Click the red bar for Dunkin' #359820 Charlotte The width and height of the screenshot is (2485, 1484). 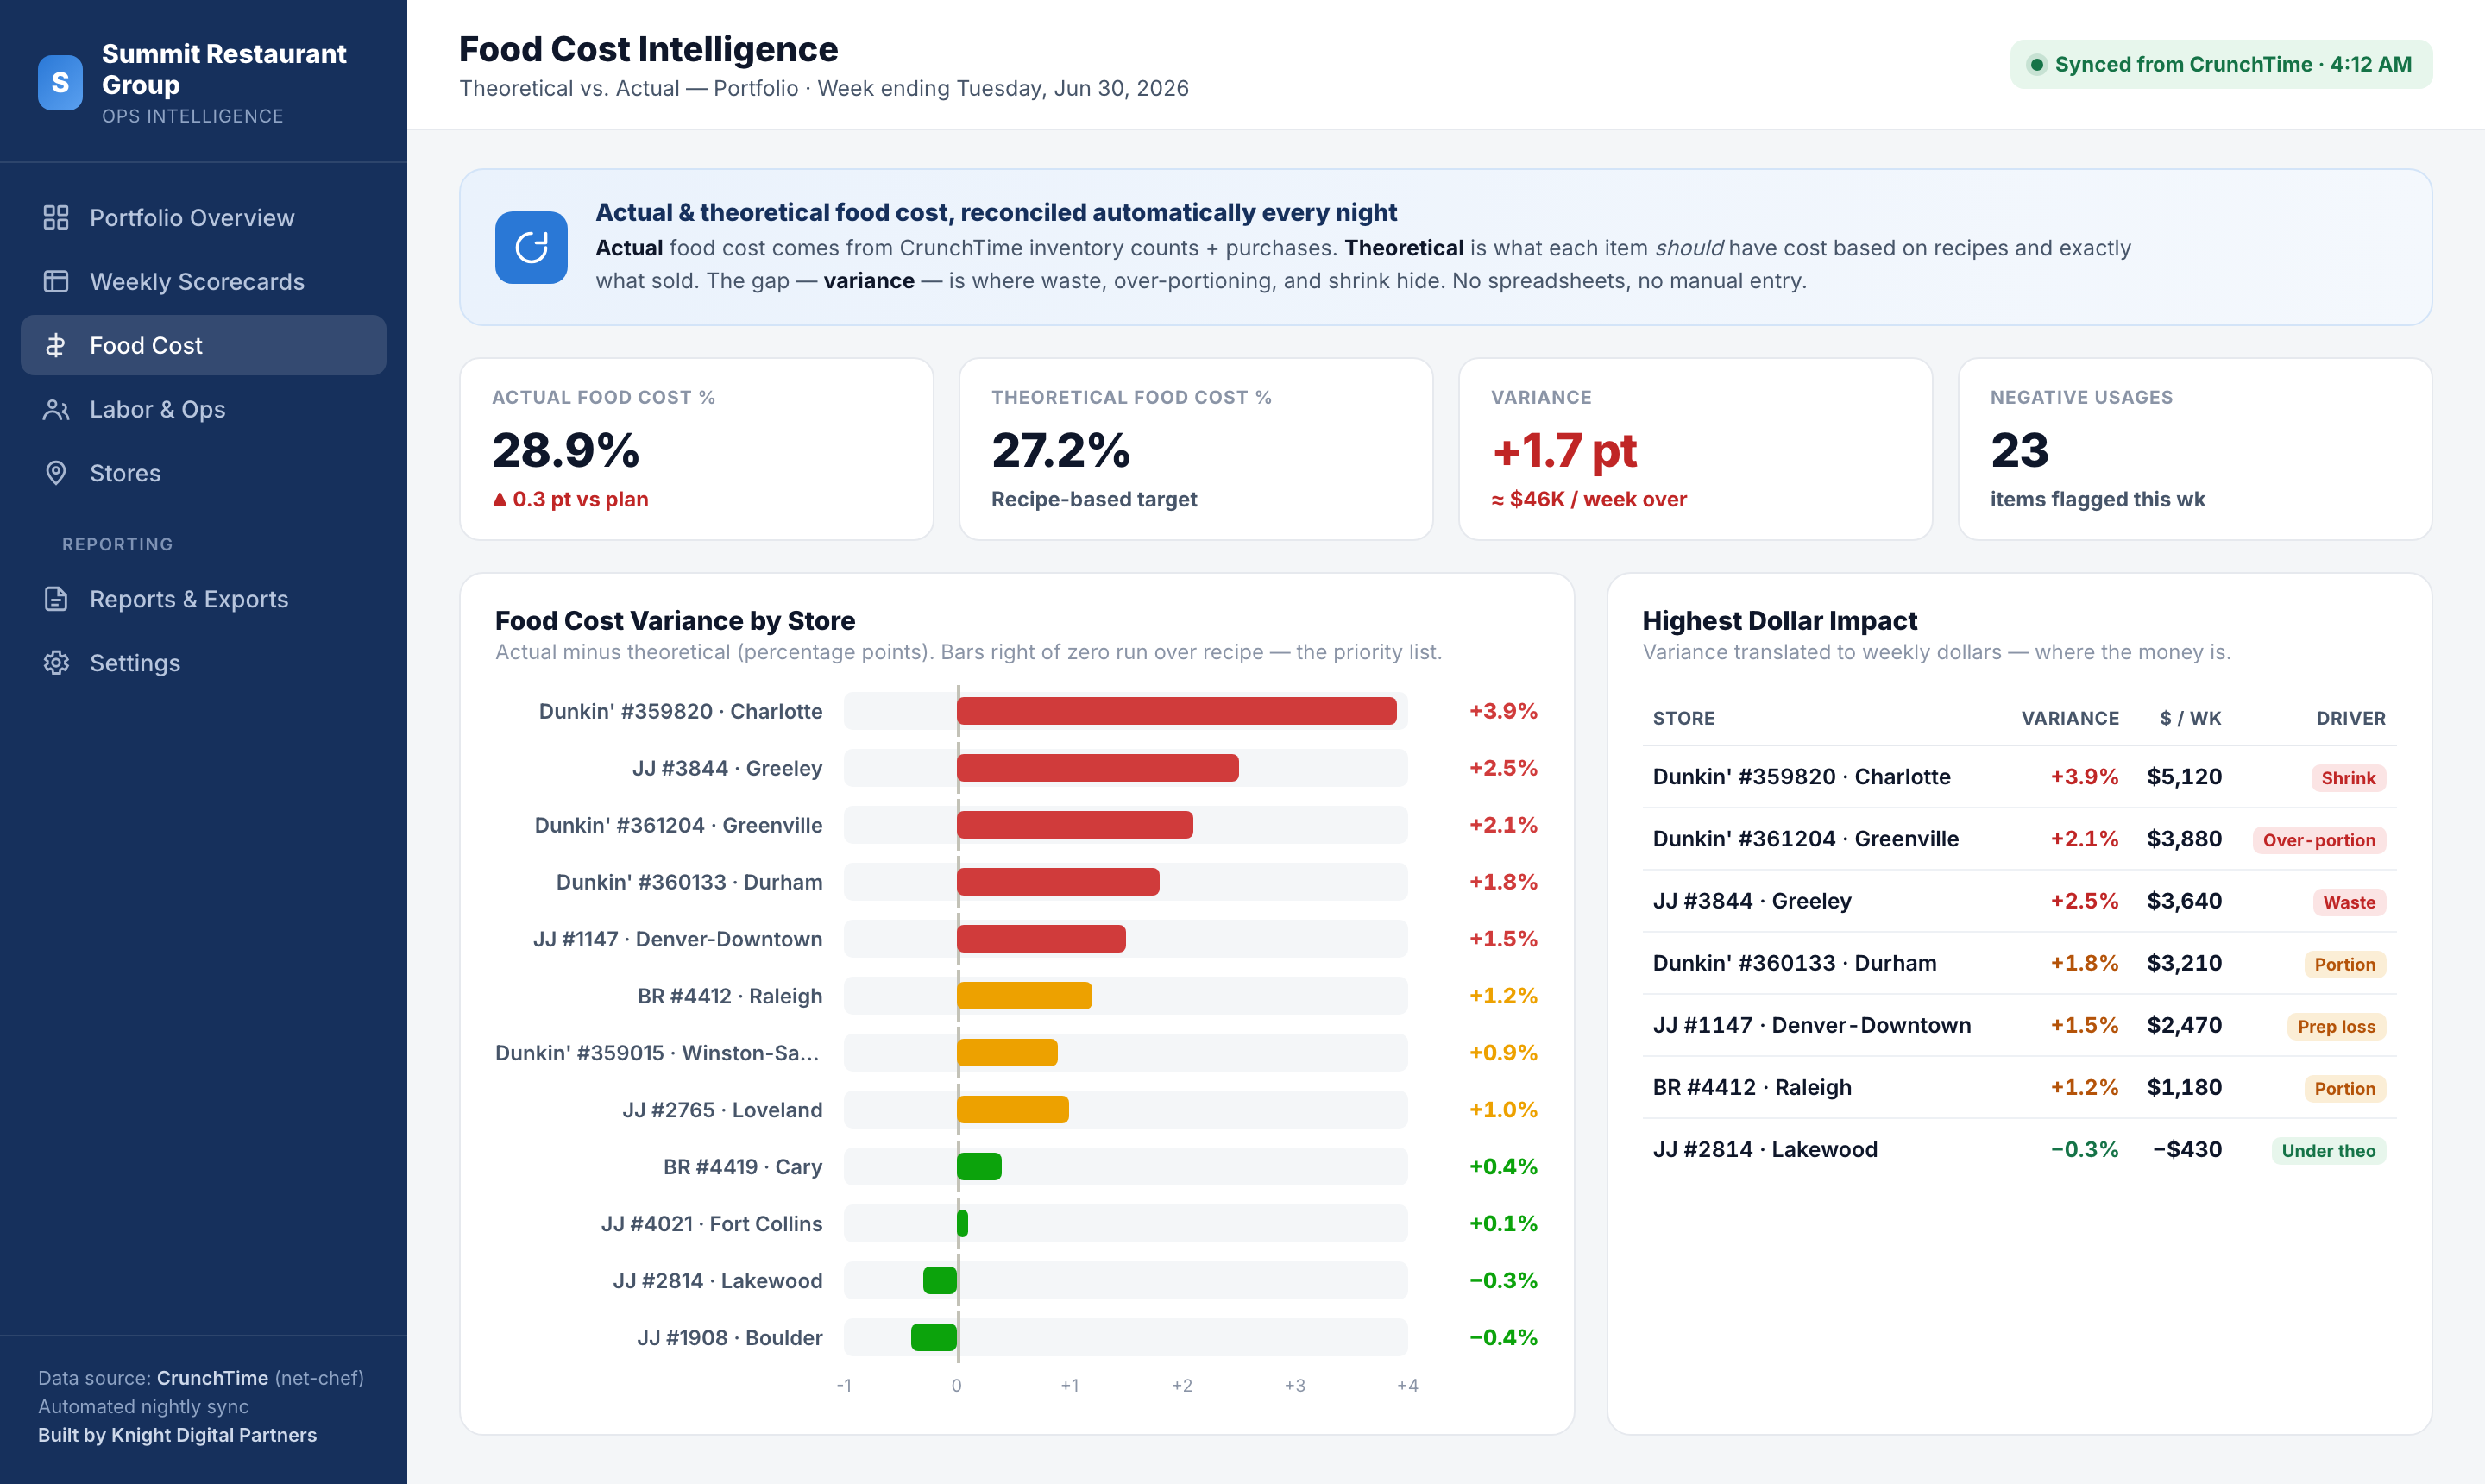1177,711
